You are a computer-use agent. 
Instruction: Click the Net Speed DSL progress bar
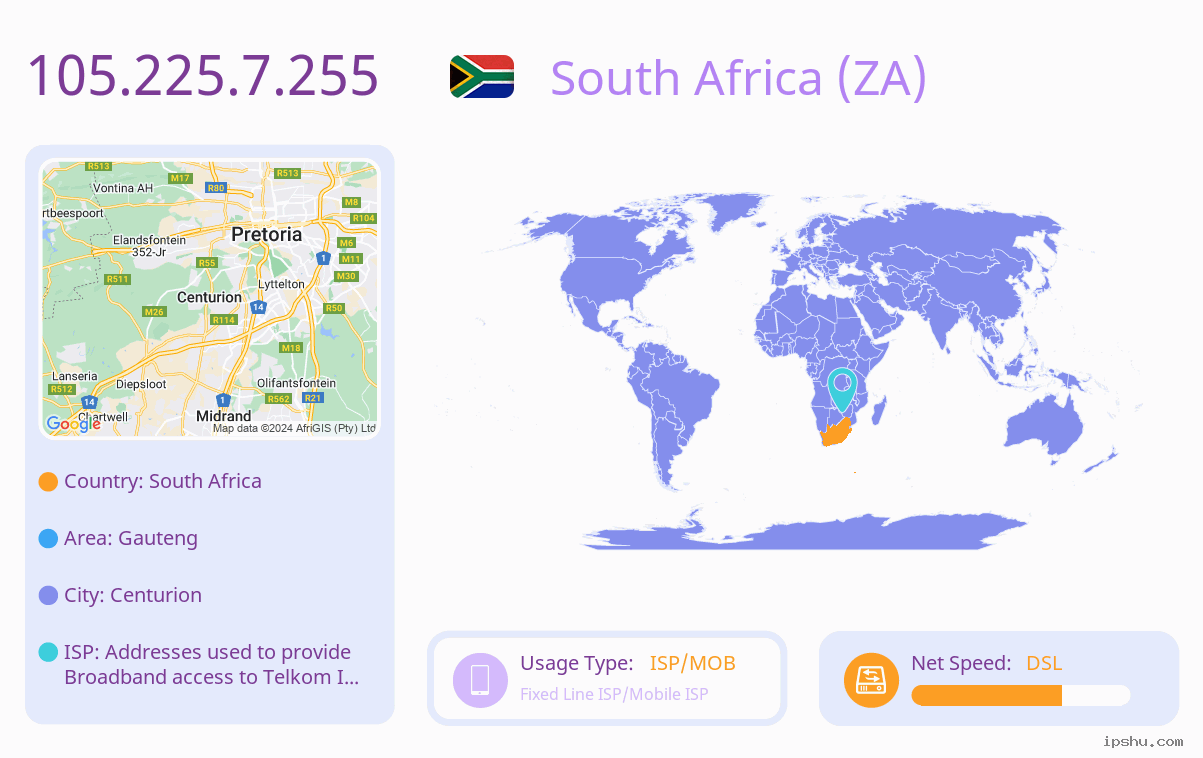(x=1021, y=695)
